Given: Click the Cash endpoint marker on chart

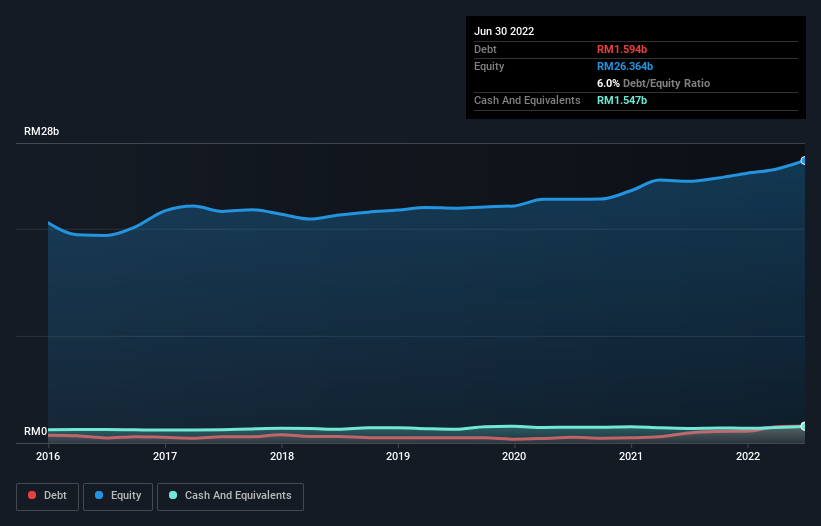Looking at the screenshot, I should [804, 427].
